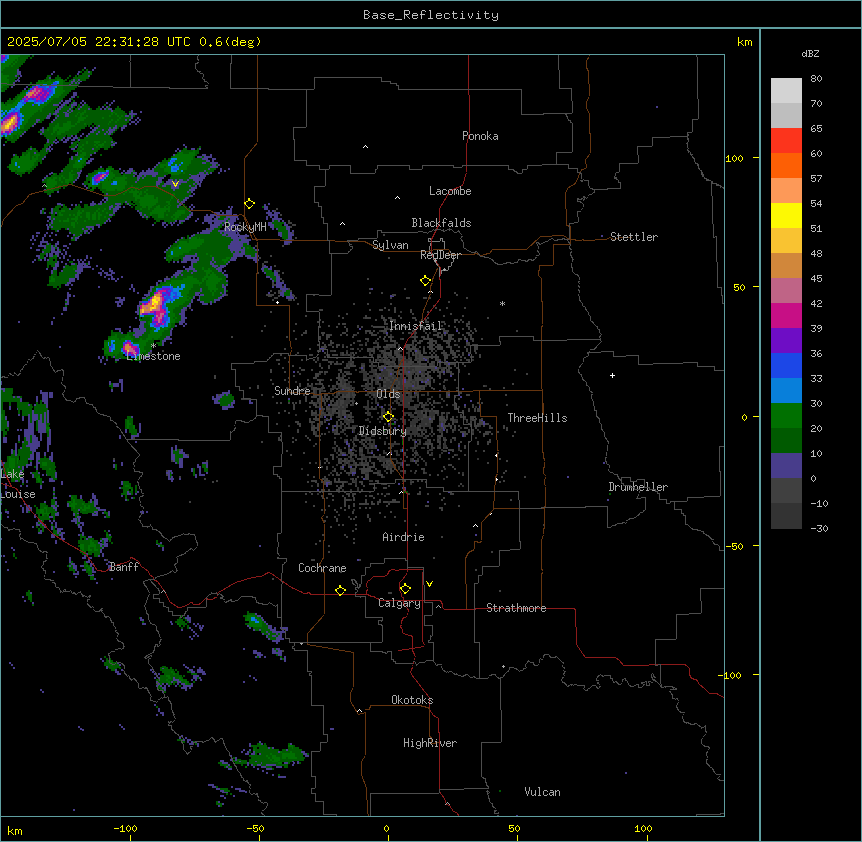This screenshot has width=862, height=842.
Task: Select the Olds label
Action: [x=388, y=394]
